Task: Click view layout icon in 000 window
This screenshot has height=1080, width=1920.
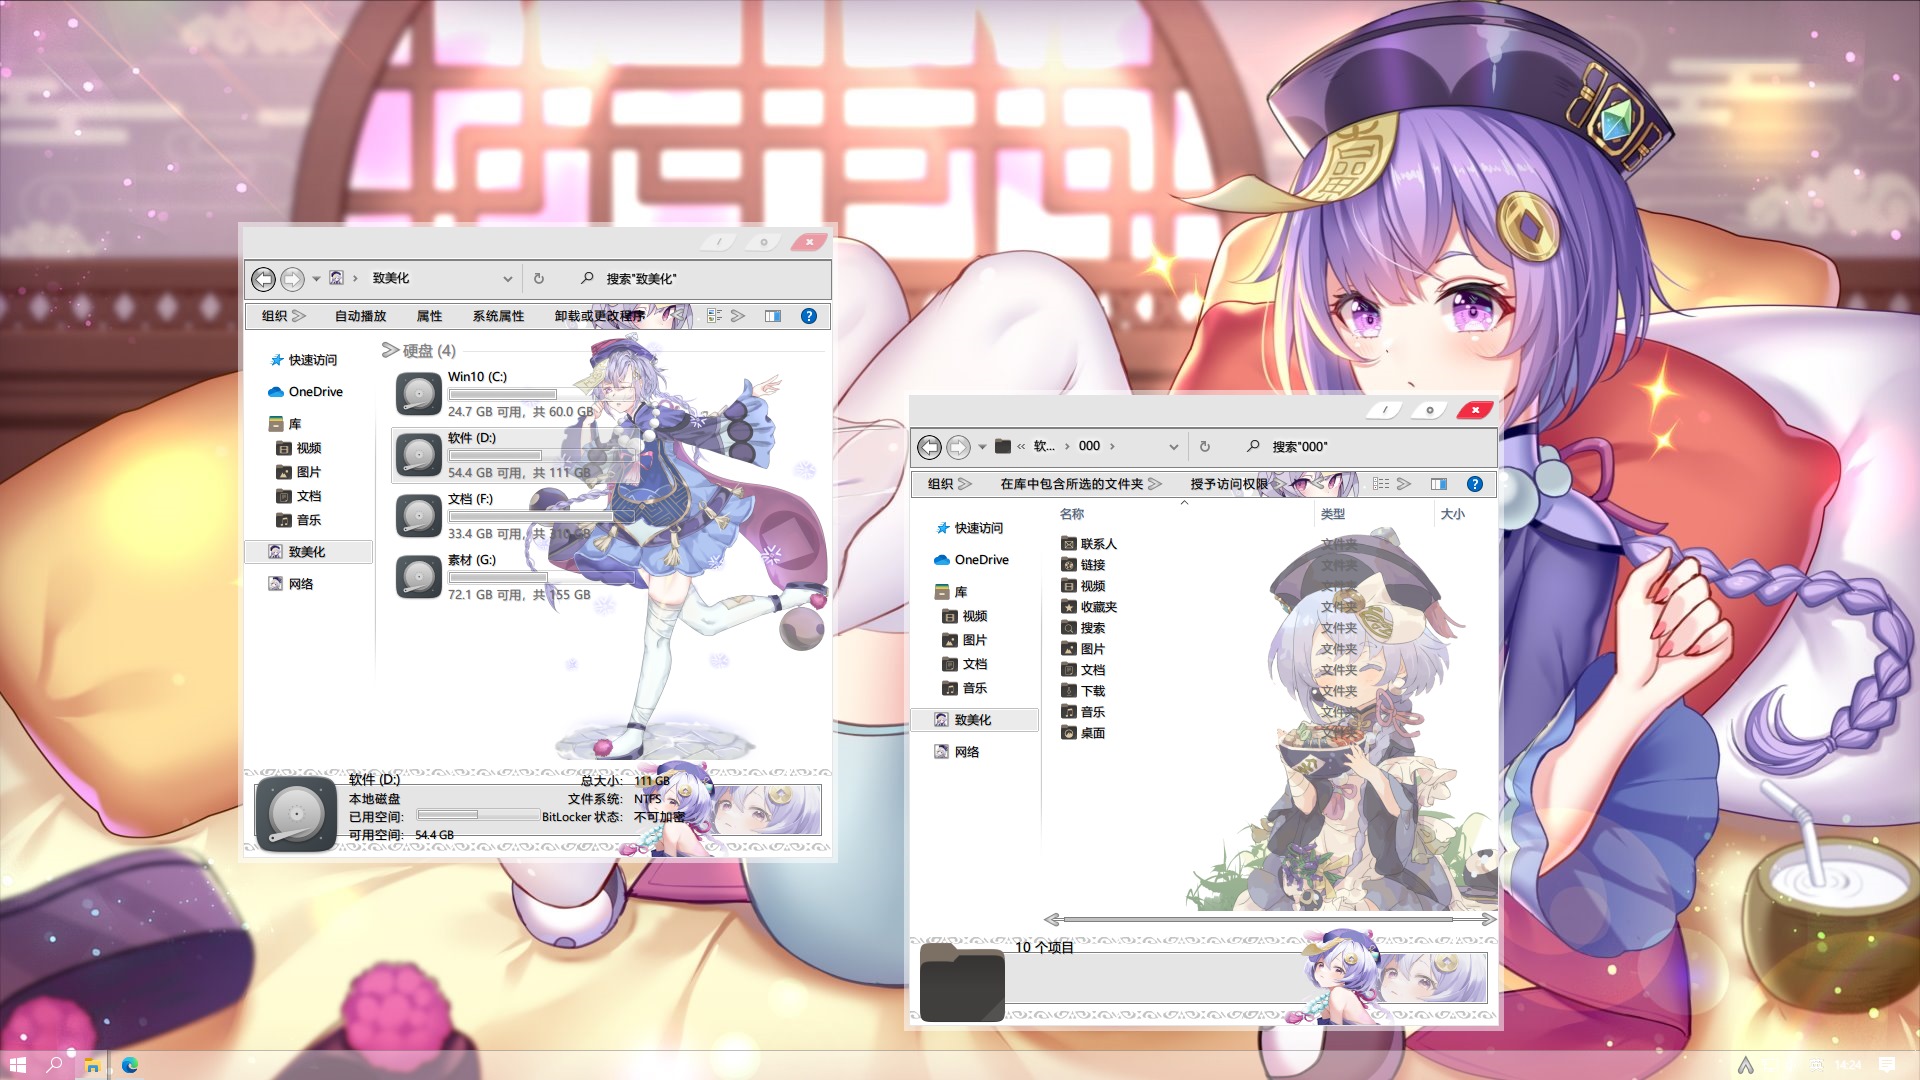Action: coord(1381,484)
